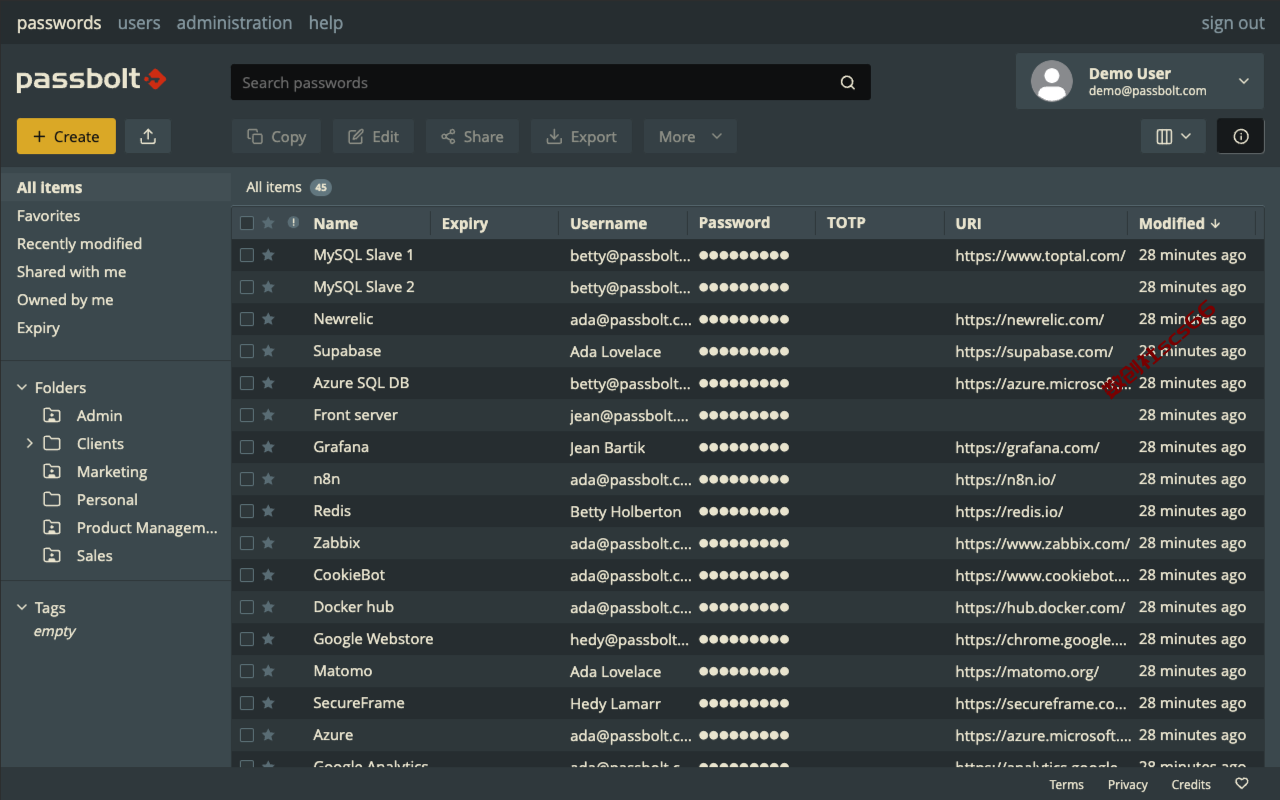Open the Credits footer link
Screen dimensions: 1280x800
(1191, 785)
